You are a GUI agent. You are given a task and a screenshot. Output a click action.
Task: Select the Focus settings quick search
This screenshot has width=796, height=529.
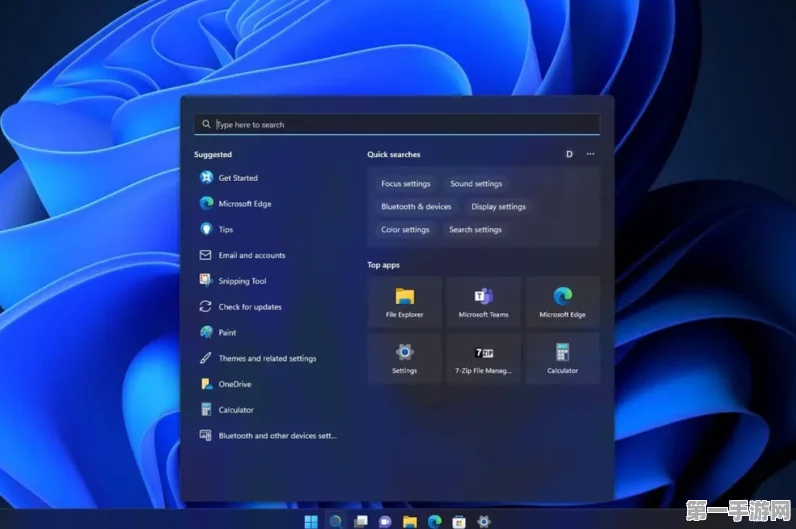pyautogui.click(x=406, y=183)
